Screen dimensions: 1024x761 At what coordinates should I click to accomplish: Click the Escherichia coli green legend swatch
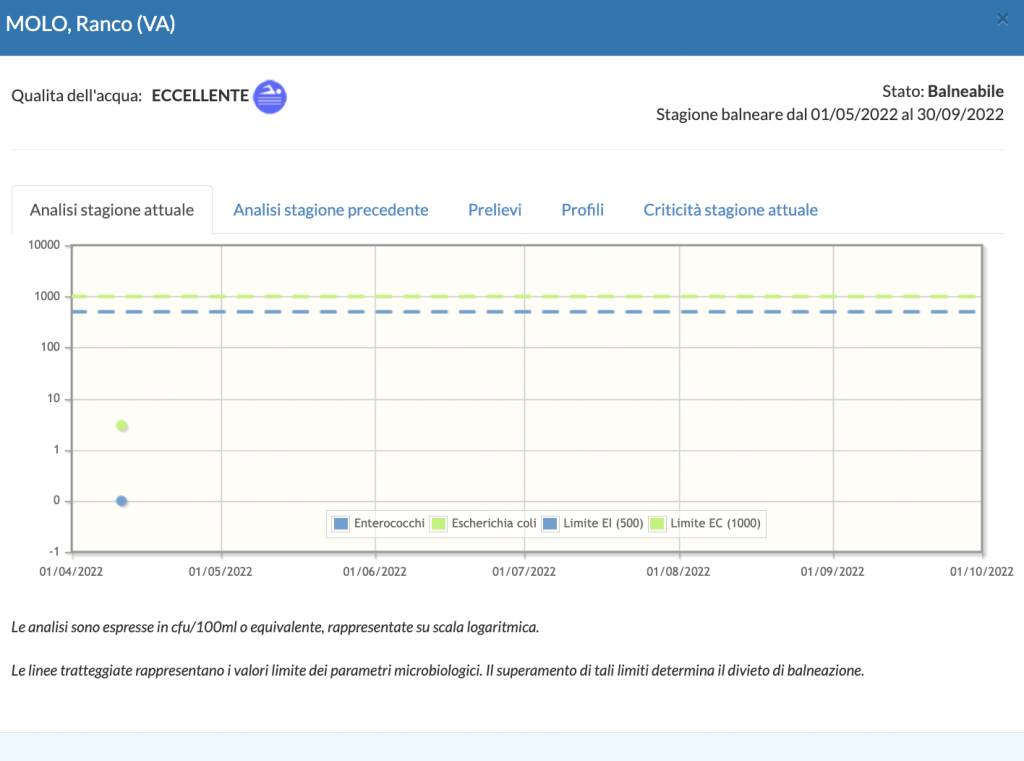438,523
